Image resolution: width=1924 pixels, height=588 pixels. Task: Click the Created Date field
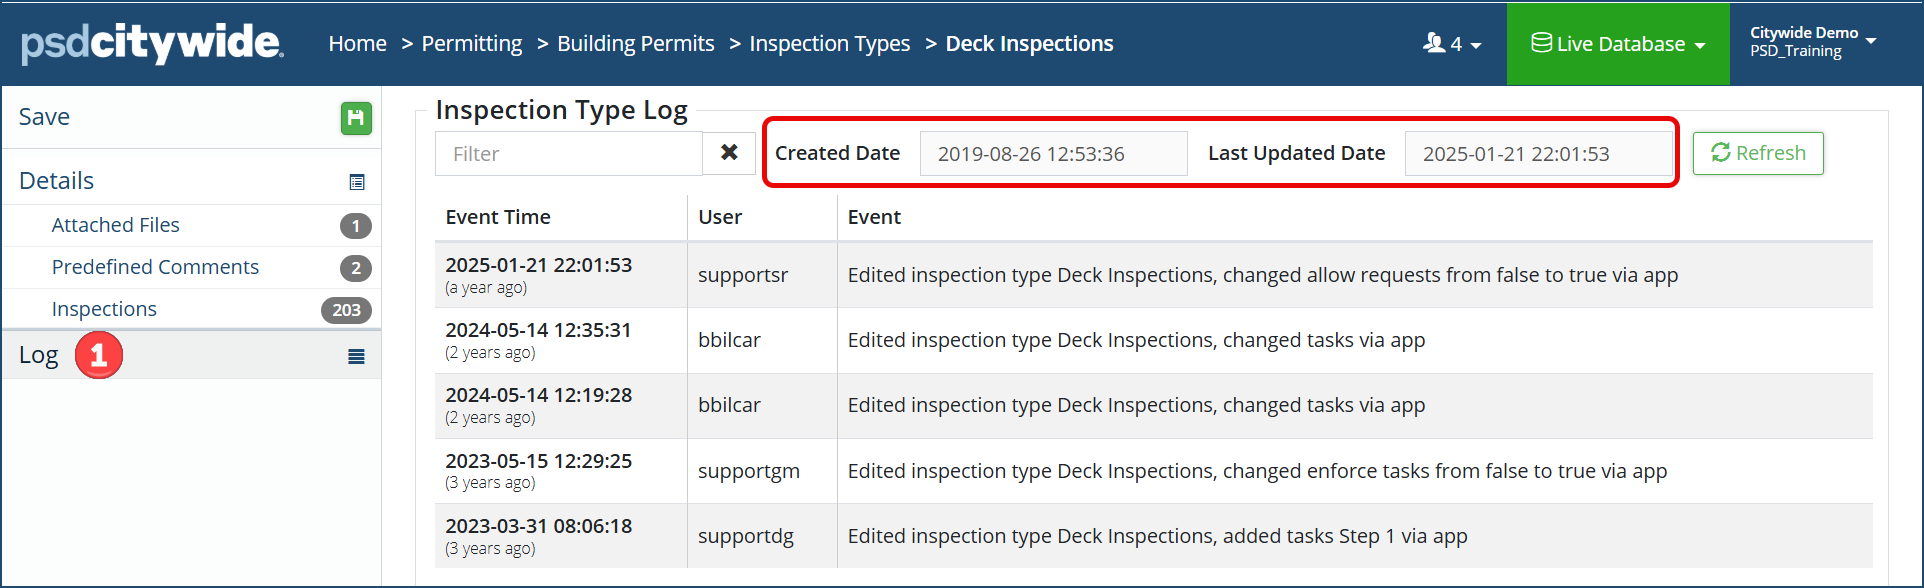pos(1053,153)
